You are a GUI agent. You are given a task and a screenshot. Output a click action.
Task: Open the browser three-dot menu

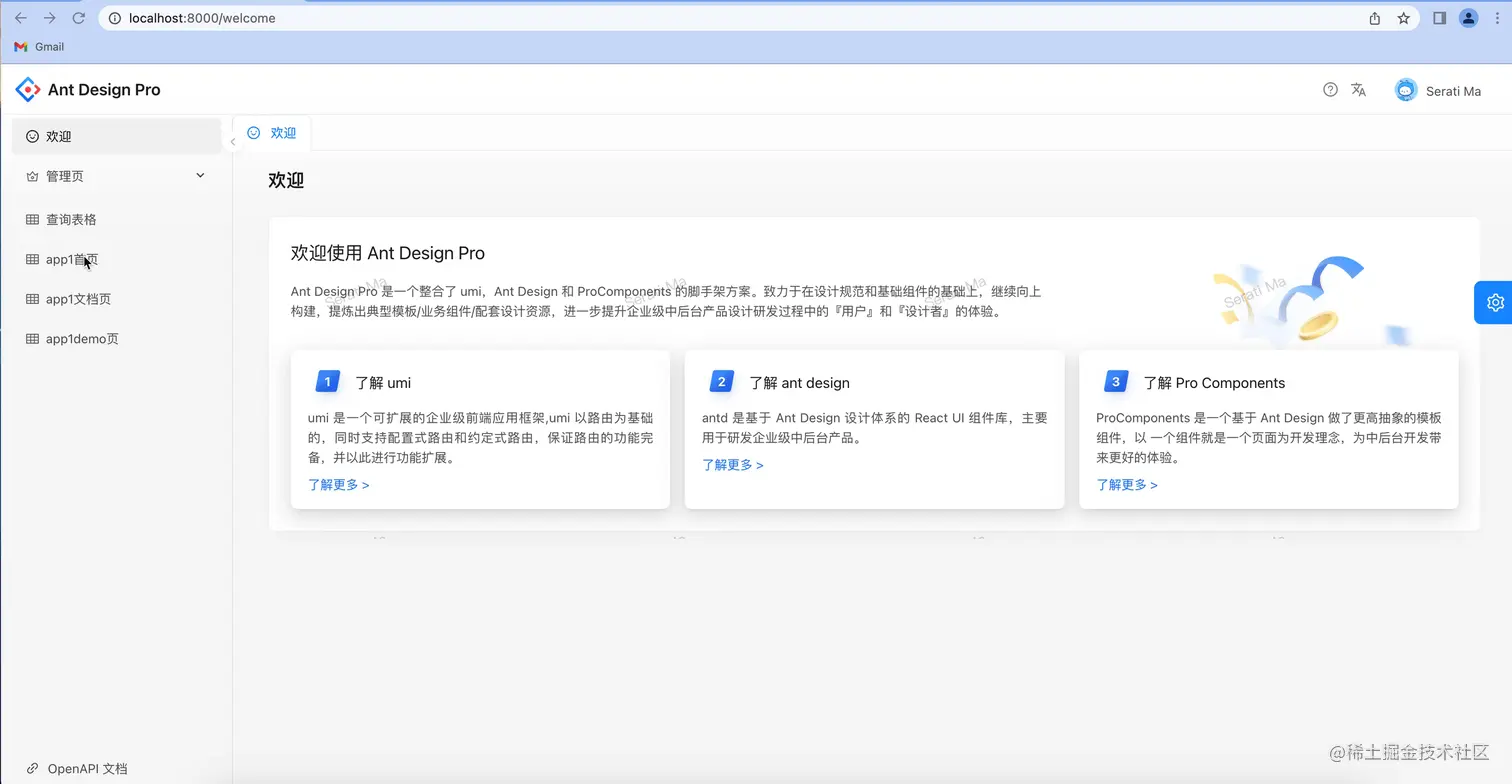tap(1496, 18)
